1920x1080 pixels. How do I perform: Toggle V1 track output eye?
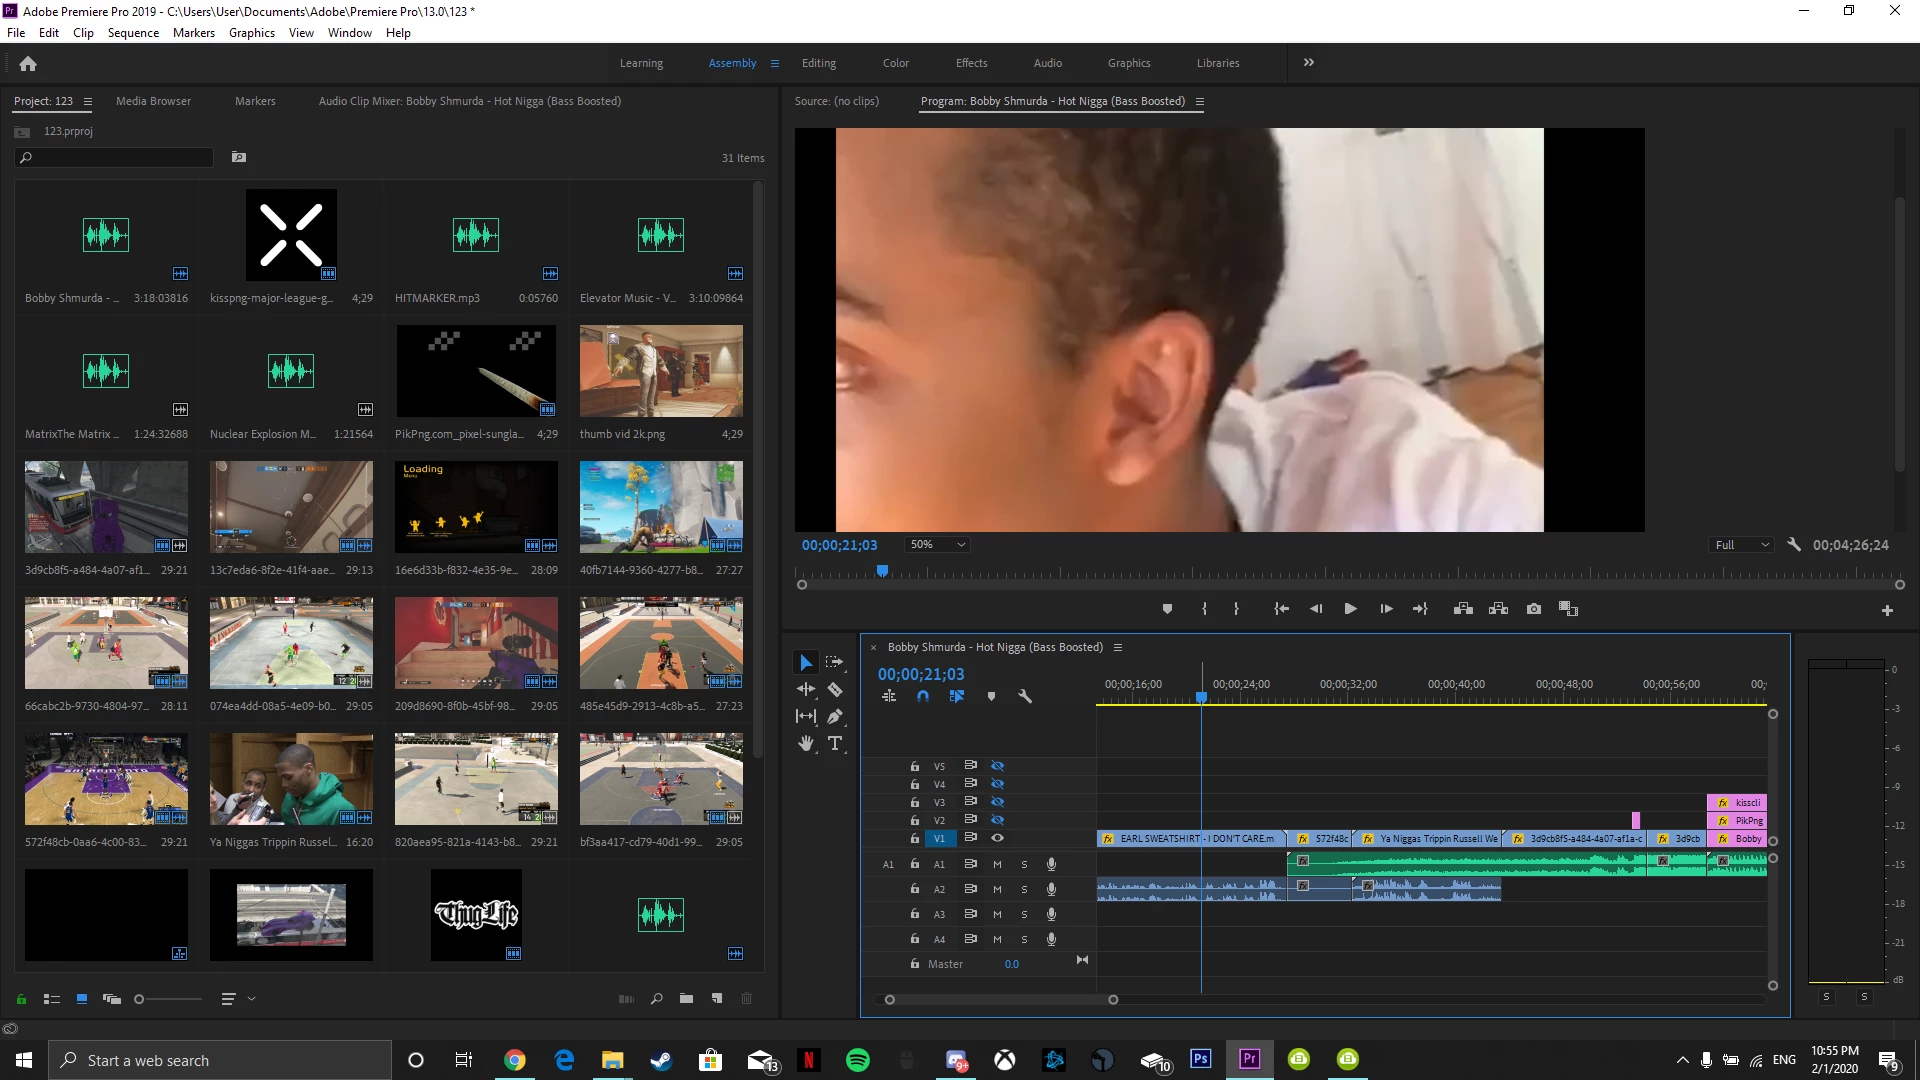click(997, 838)
